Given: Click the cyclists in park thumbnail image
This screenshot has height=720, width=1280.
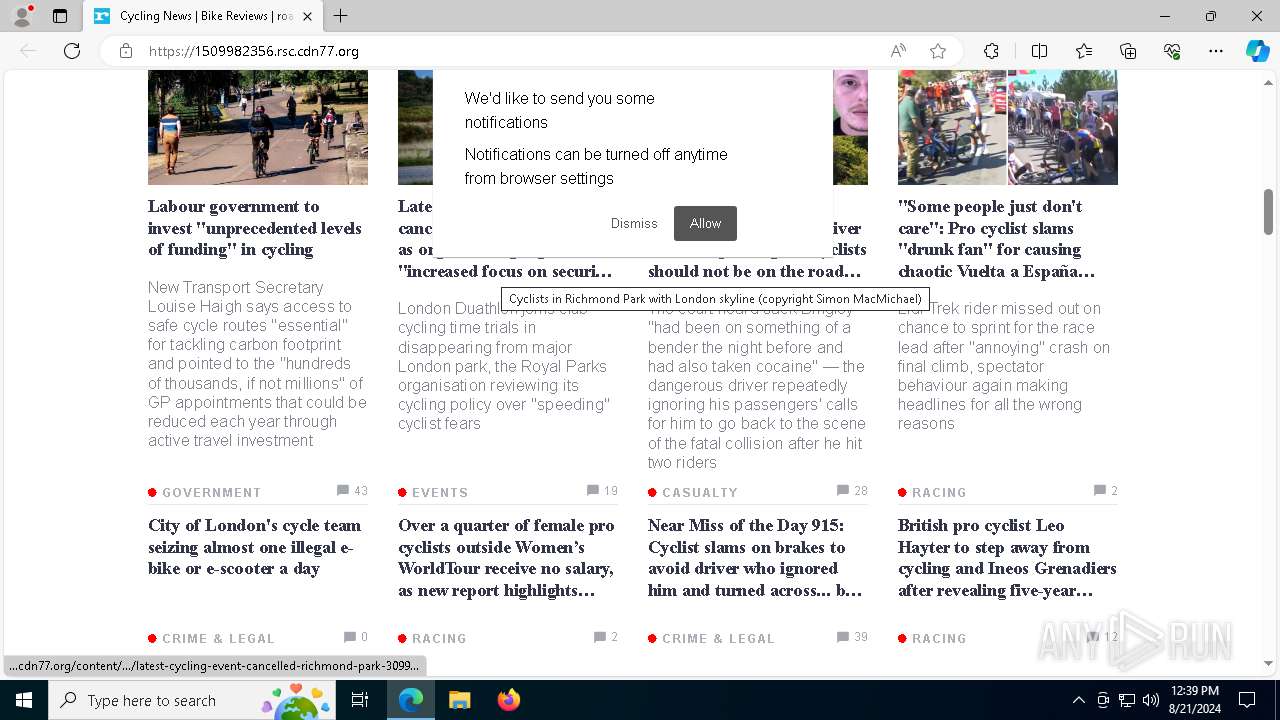Looking at the screenshot, I should pyautogui.click(x=258, y=127).
